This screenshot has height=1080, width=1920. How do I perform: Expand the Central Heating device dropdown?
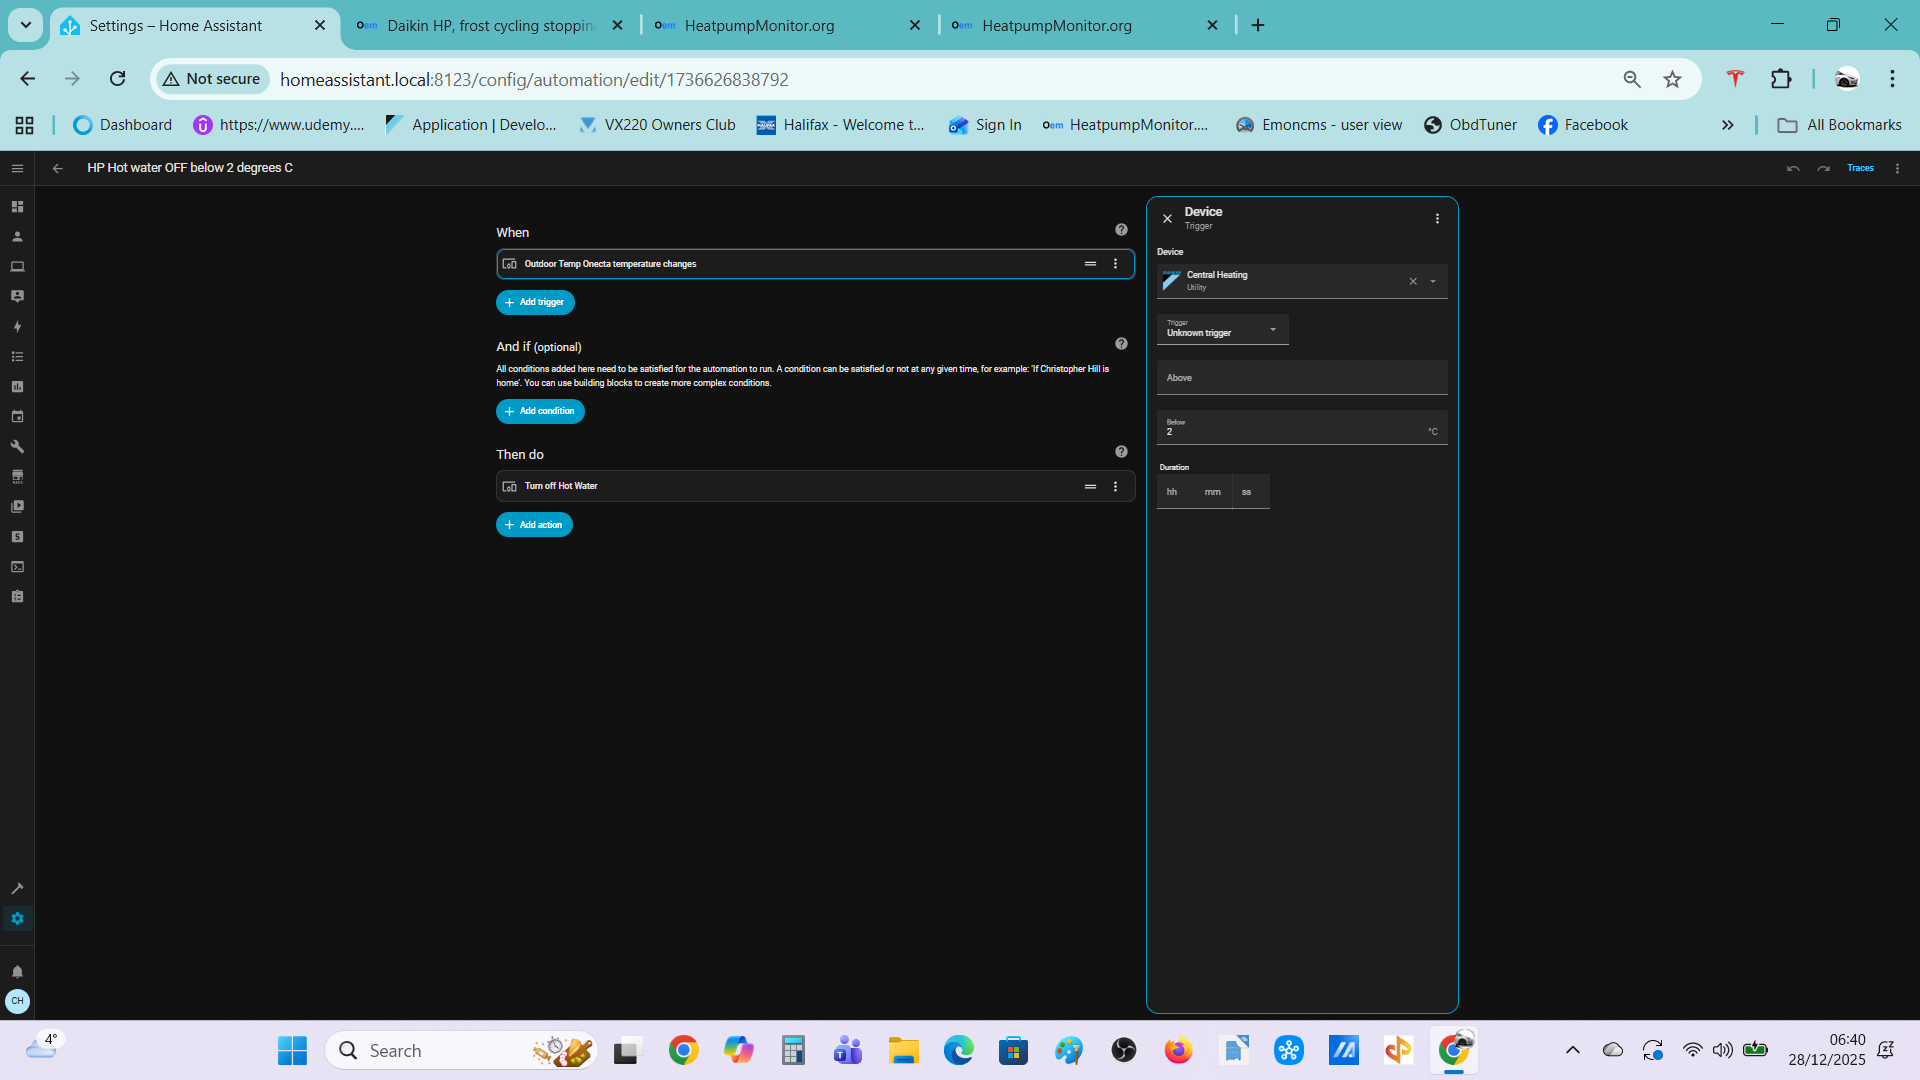(1433, 282)
